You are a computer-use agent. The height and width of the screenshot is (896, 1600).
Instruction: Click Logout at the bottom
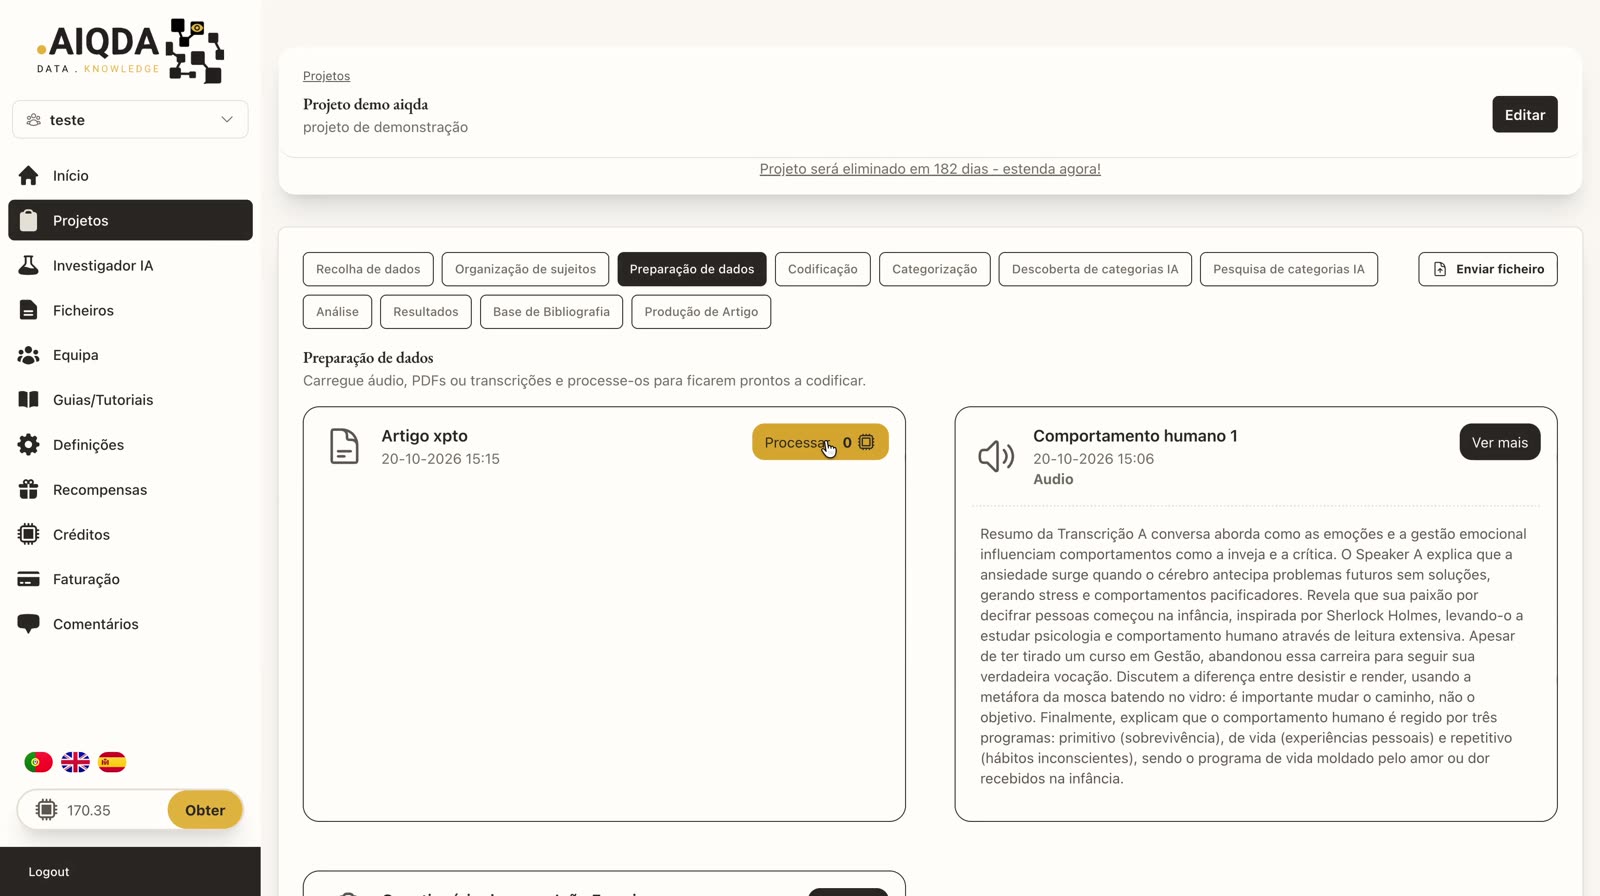(x=49, y=872)
